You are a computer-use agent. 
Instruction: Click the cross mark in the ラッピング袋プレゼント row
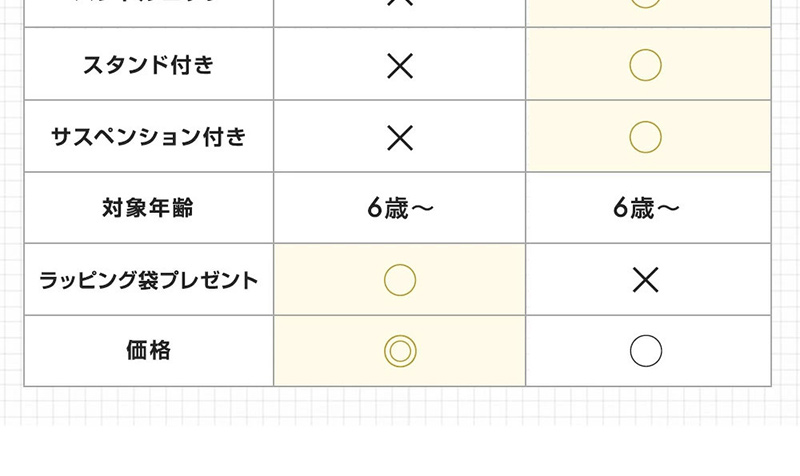(x=646, y=280)
